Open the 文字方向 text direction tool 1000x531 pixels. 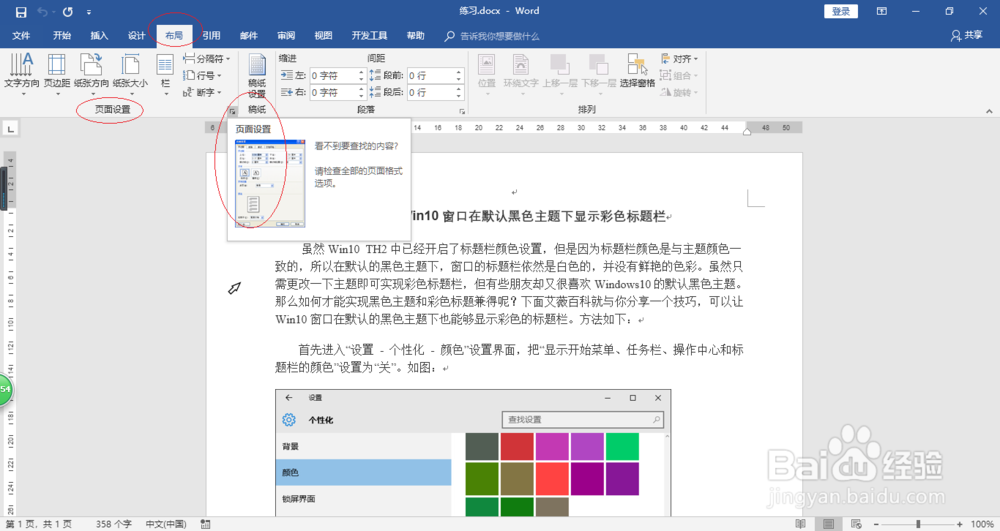pyautogui.click(x=22, y=74)
